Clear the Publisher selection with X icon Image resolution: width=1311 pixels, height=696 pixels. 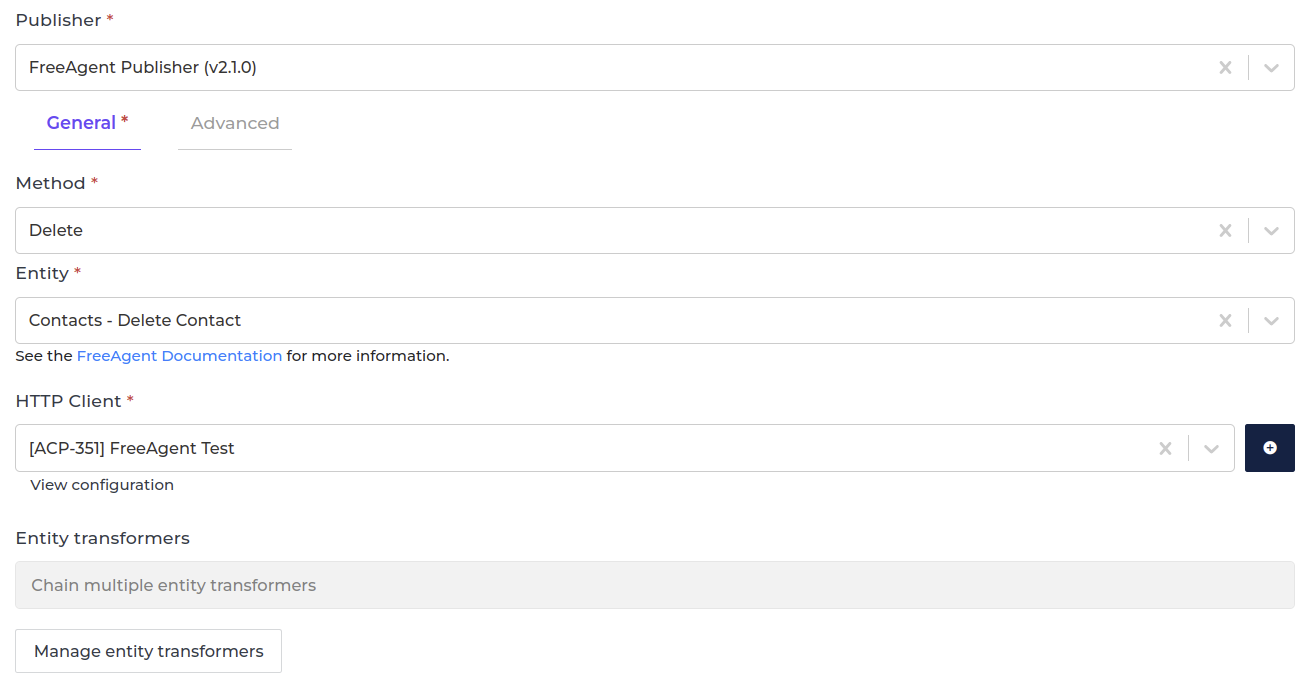(1225, 68)
